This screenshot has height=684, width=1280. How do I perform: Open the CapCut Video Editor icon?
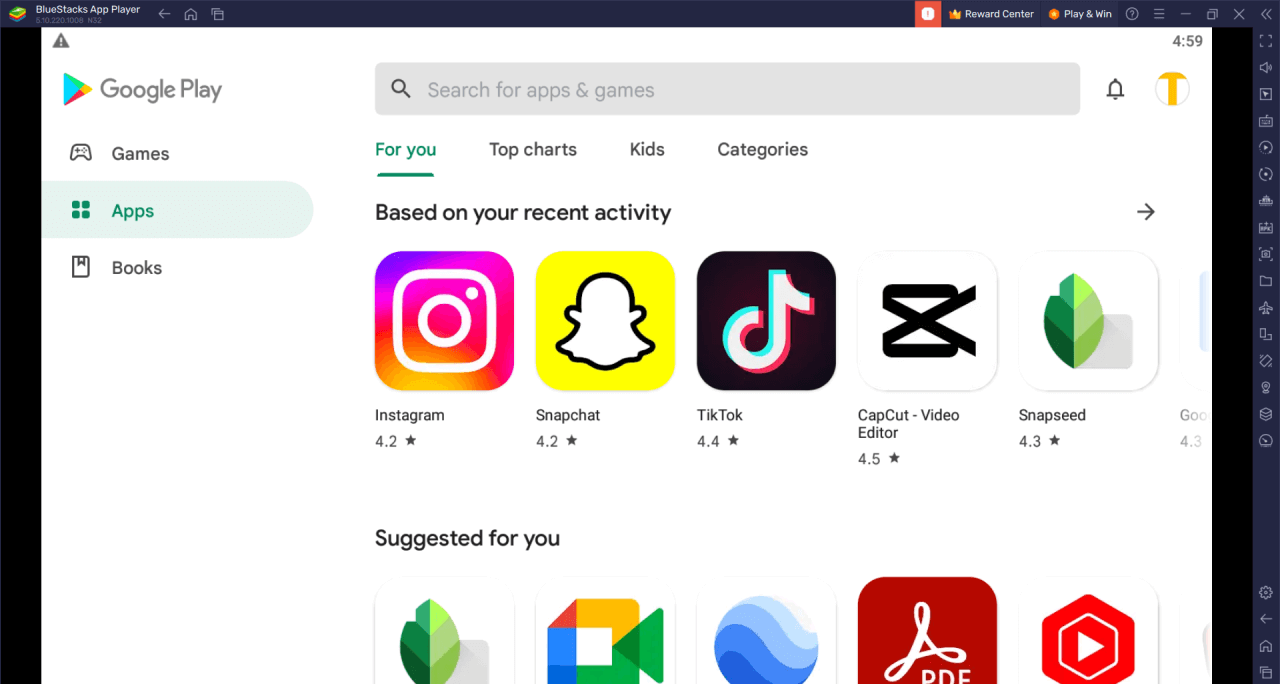(x=927, y=321)
